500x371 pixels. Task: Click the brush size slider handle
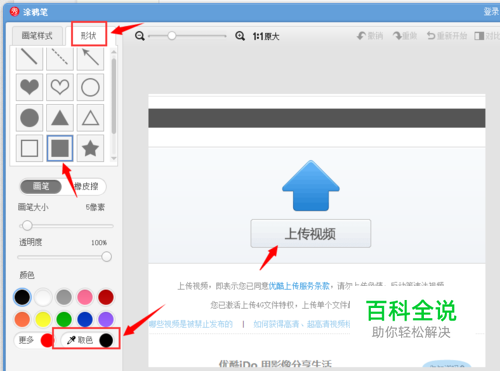pyautogui.click(x=27, y=226)
